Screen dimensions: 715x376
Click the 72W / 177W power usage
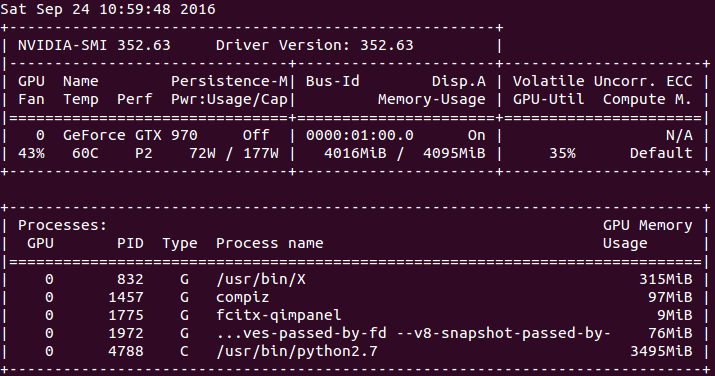(x=234, y=153)
